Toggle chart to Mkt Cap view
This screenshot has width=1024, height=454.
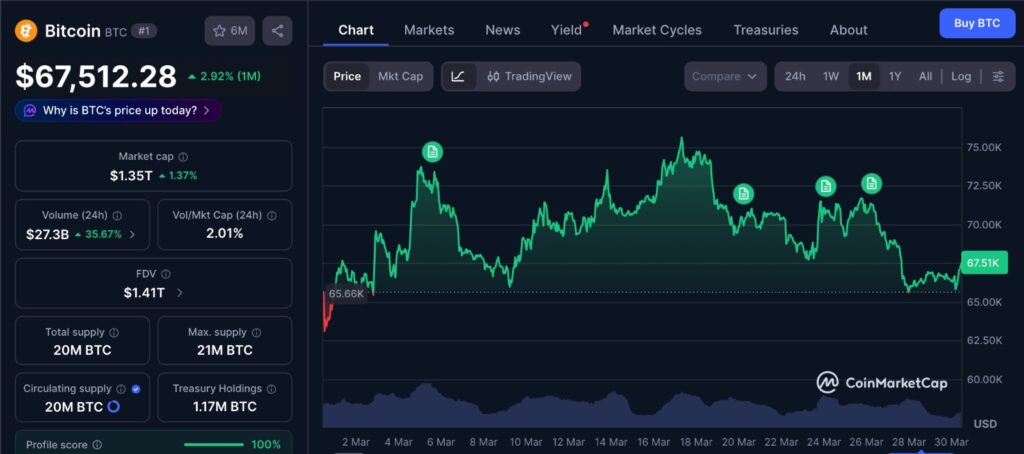[400, 76]
